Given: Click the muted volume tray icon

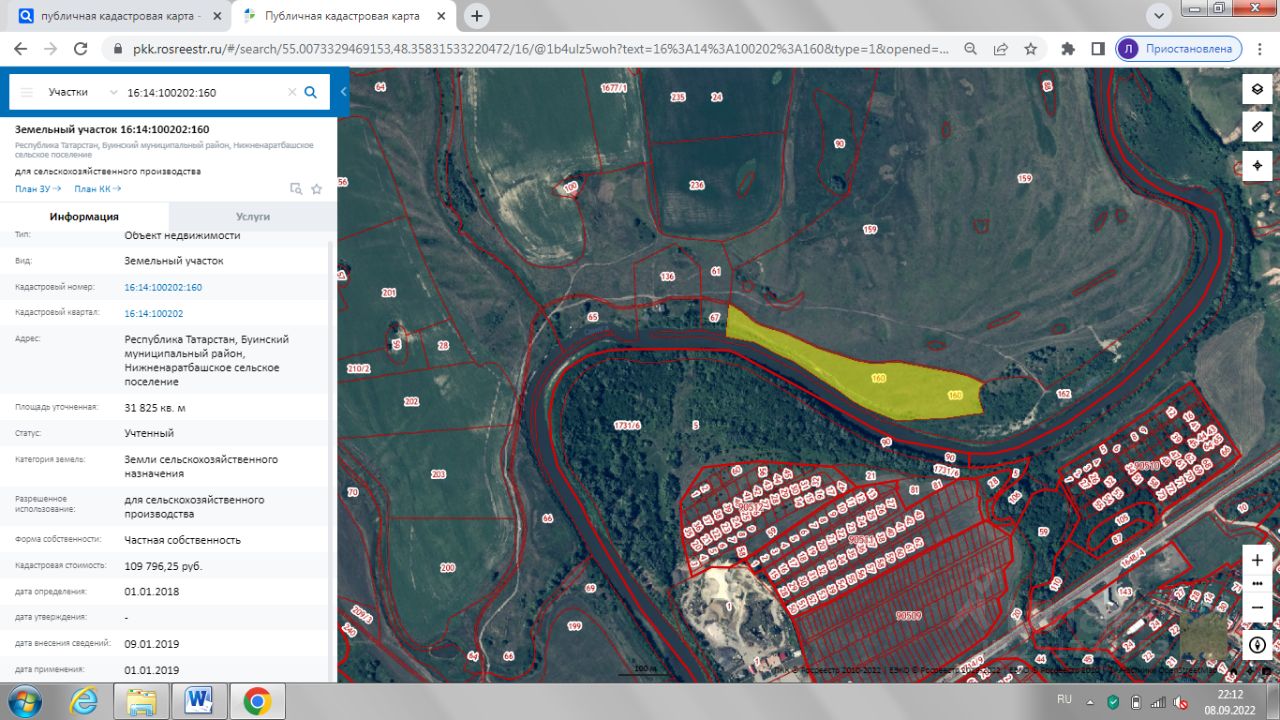Looking at the screenshot, I should [1181, 701].
